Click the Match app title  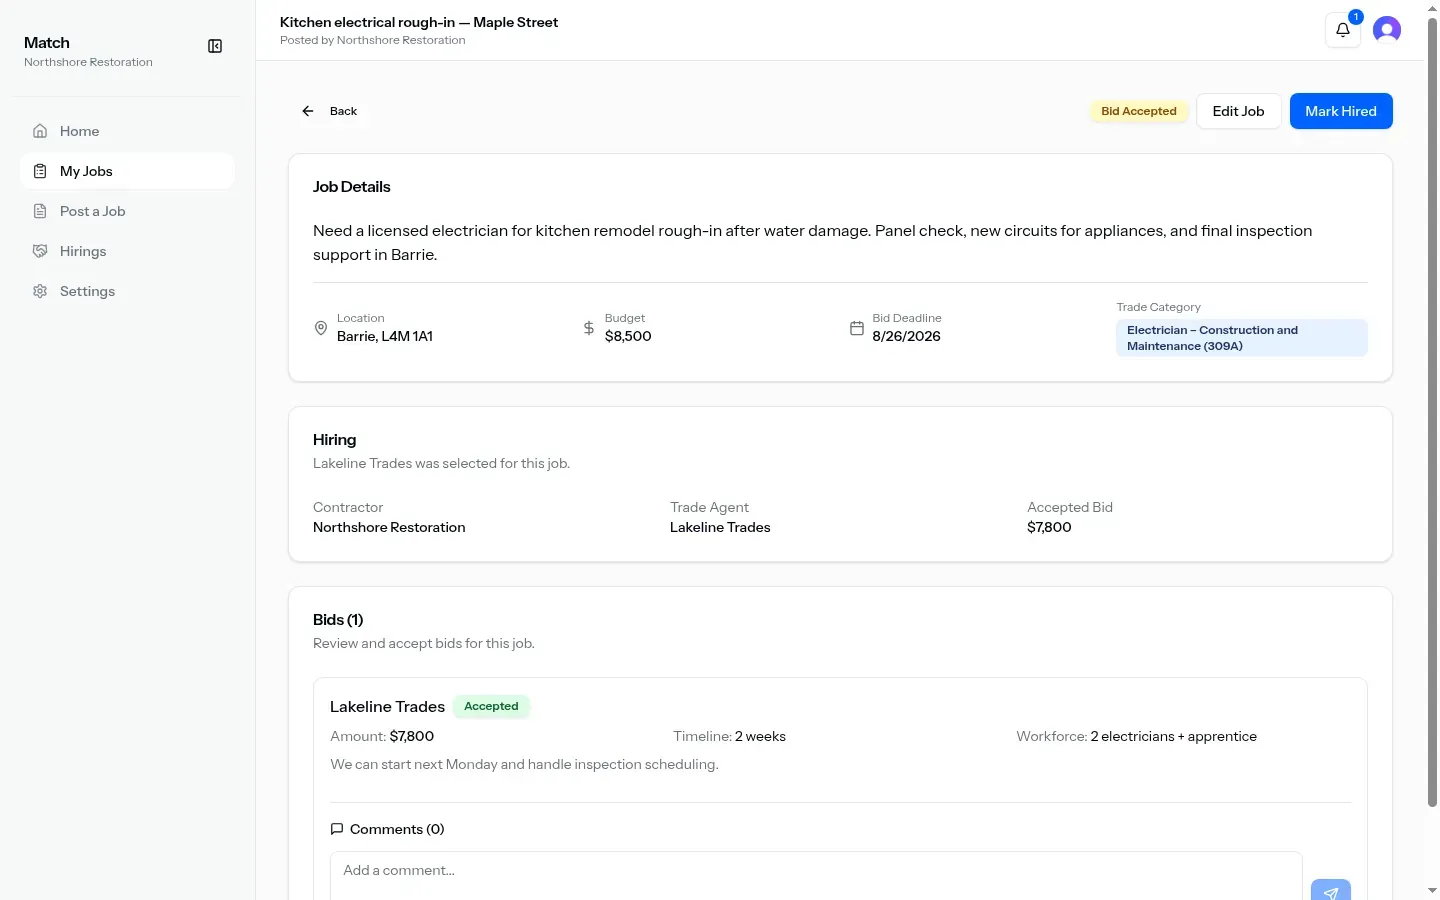pos(47,43)
